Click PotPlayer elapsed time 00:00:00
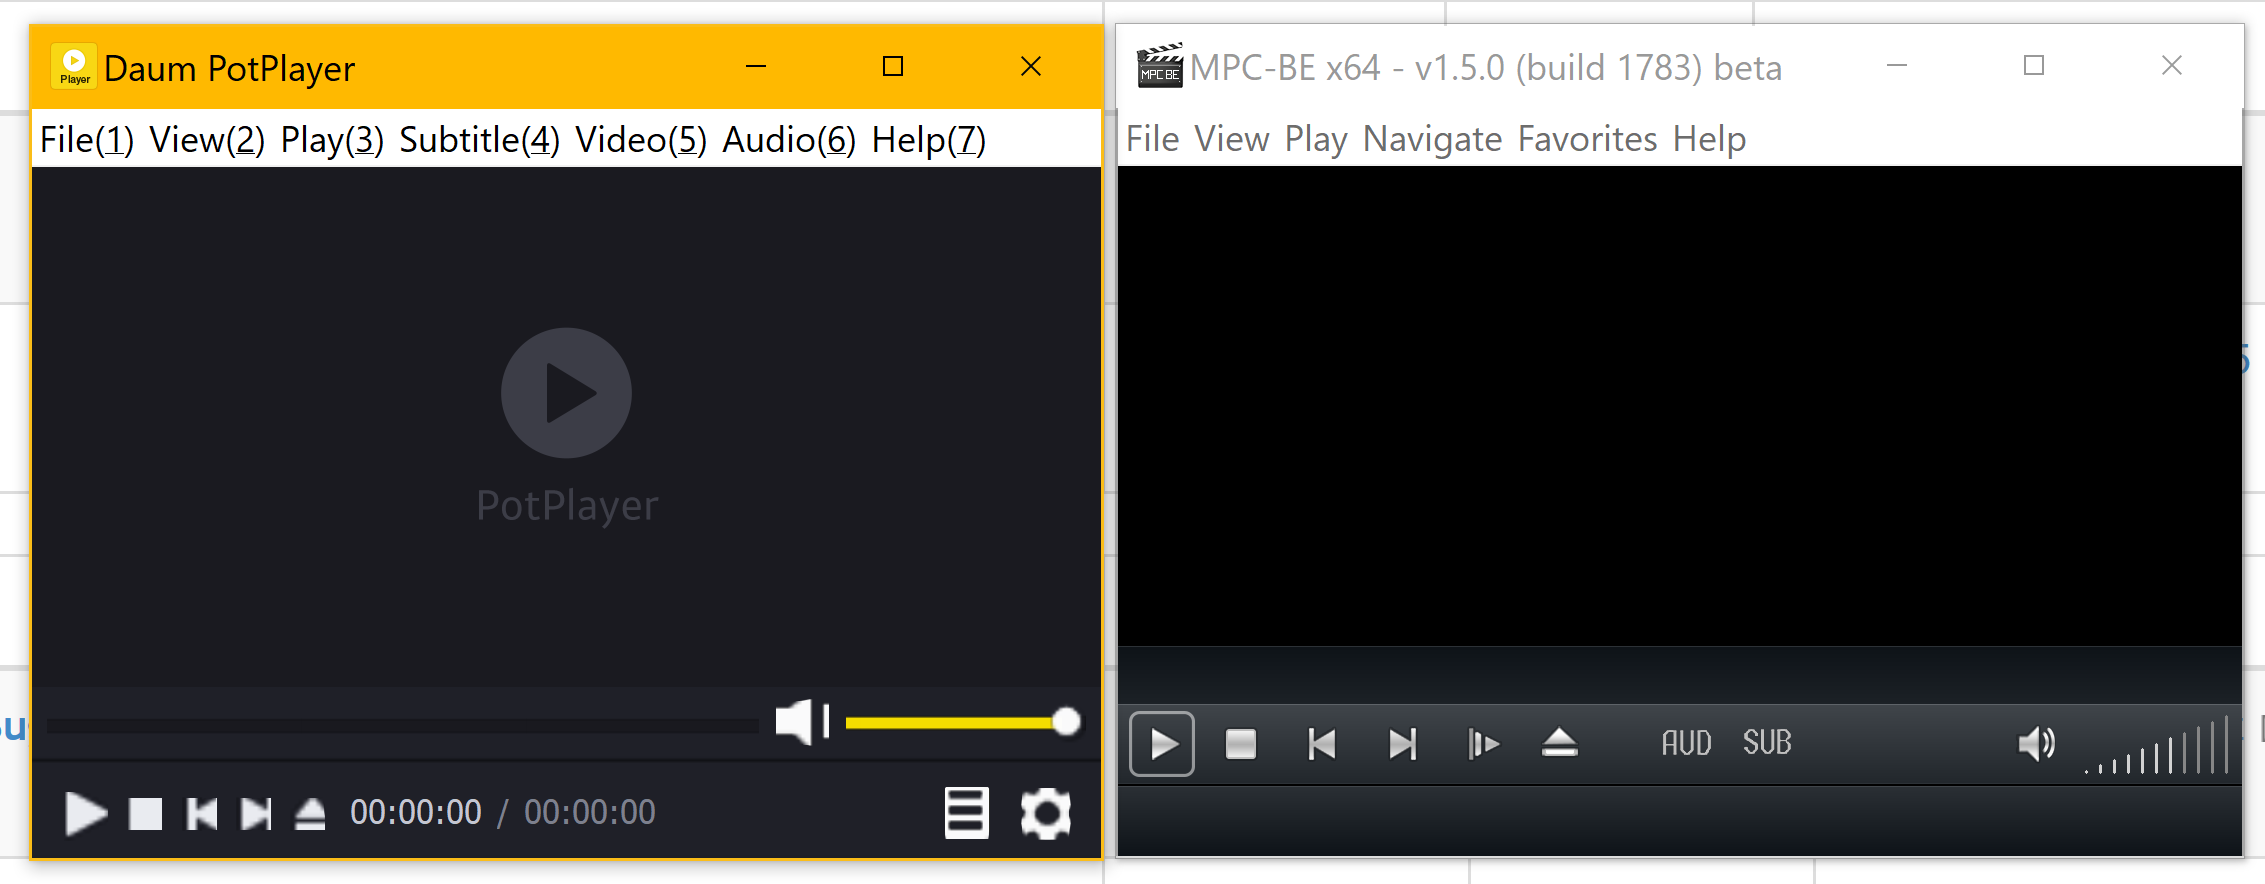The height and width of the screenshot is (884, 2265). [416, 812]
